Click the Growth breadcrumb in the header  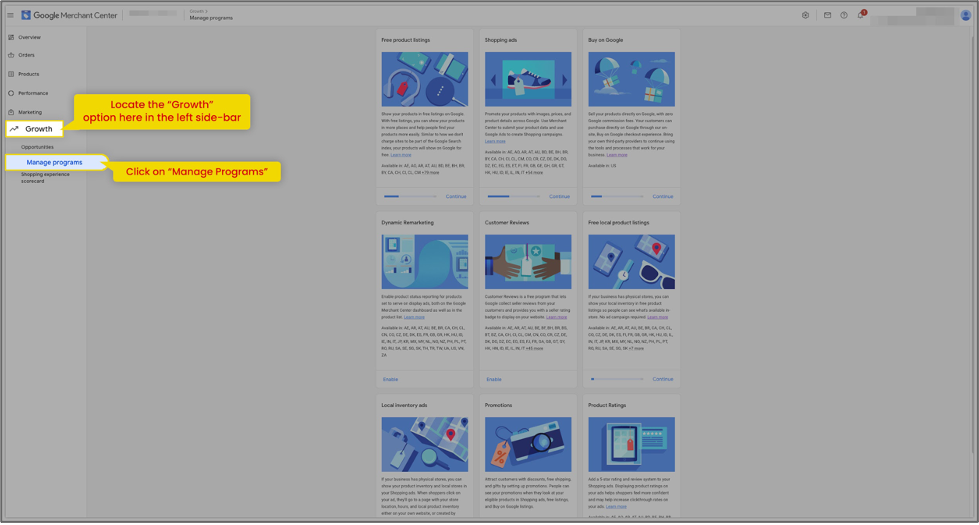click(x=197, y=11)
